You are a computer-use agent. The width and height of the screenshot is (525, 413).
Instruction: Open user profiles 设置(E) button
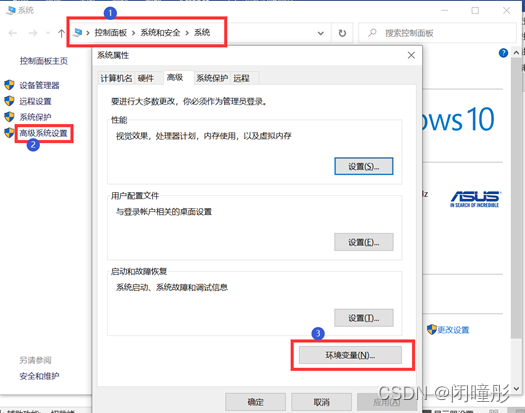[x=364, y=242]
